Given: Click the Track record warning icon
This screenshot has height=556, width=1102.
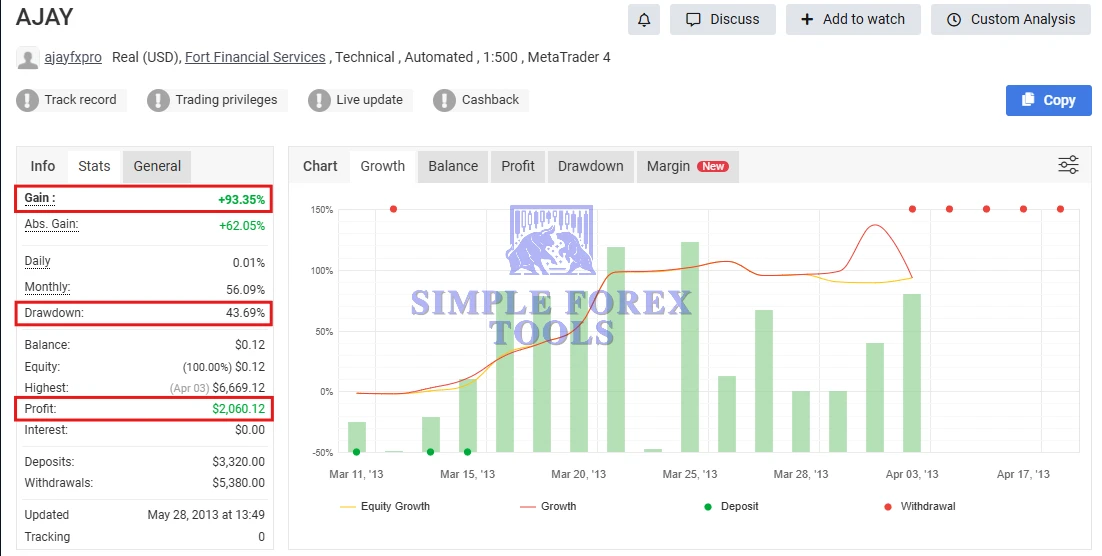Looking at the screenshot, I should tap(27, 101).
